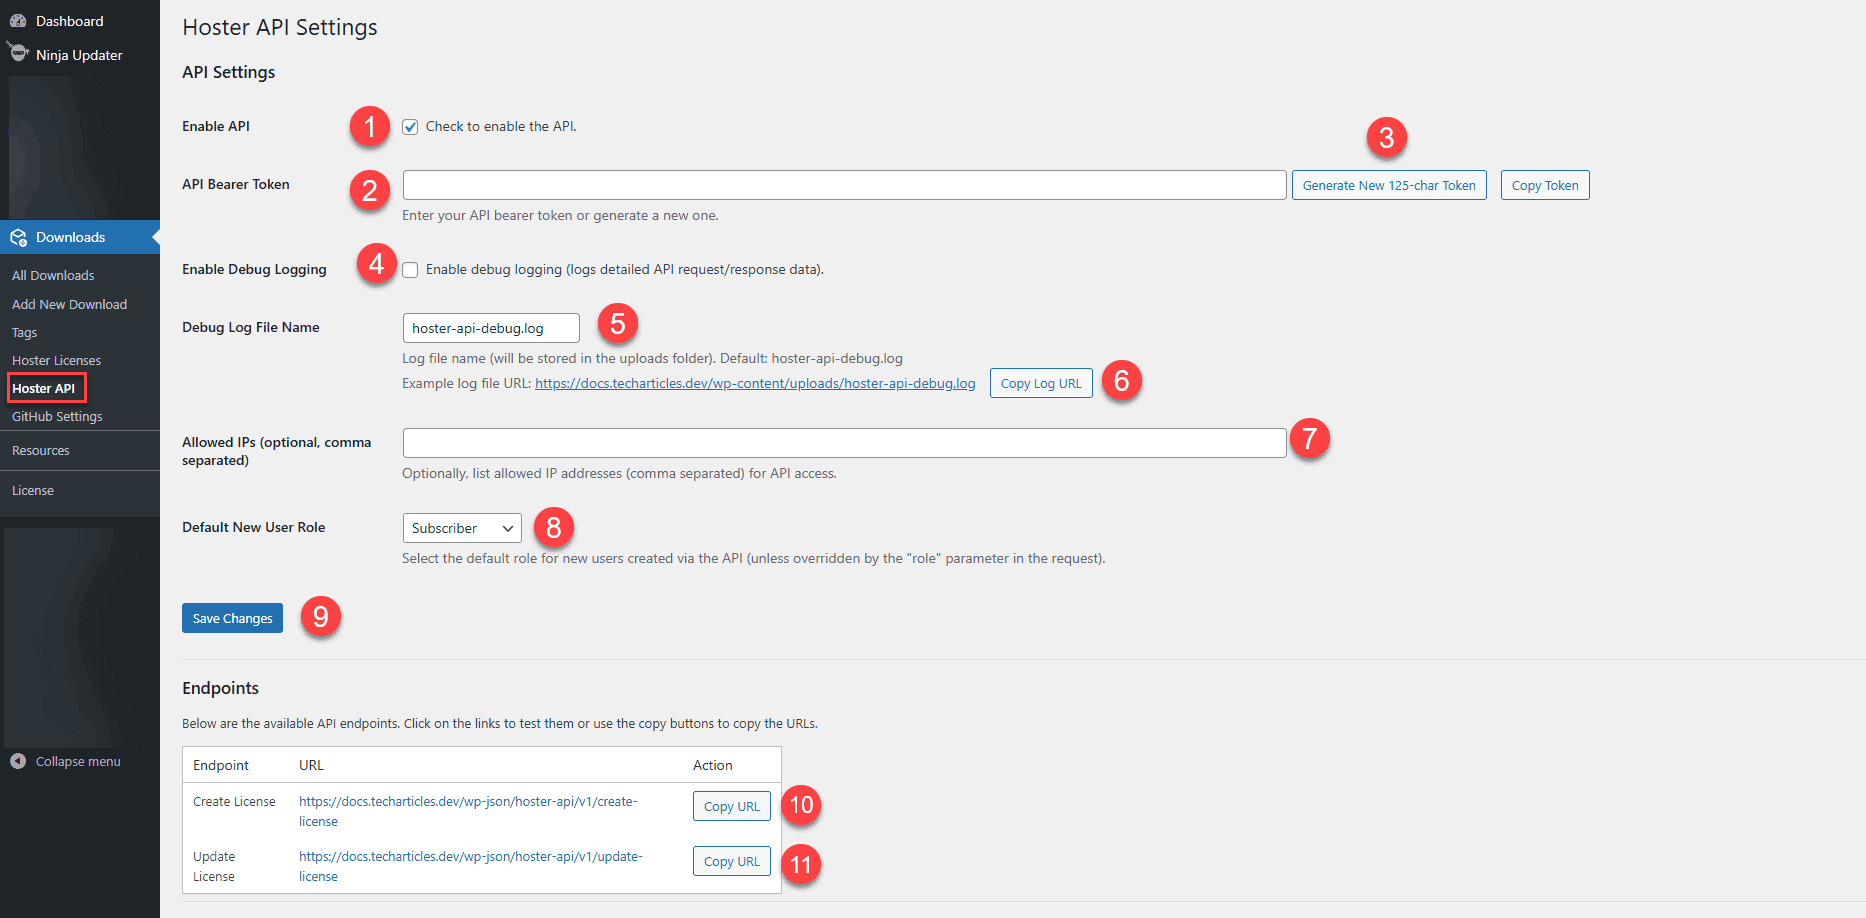Collapse the admin sidebar menu
Viewport: 1866px width, 918px height.
(78, 761)
